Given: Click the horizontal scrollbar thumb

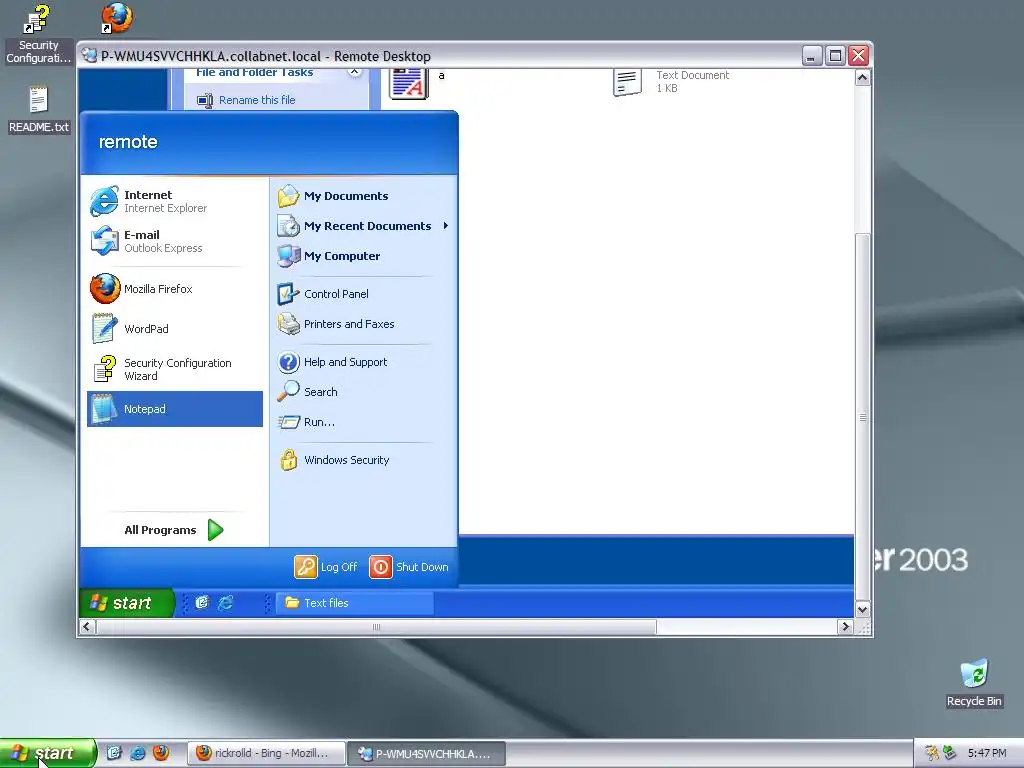Looking at the screenshot, I should pos(376,627).
